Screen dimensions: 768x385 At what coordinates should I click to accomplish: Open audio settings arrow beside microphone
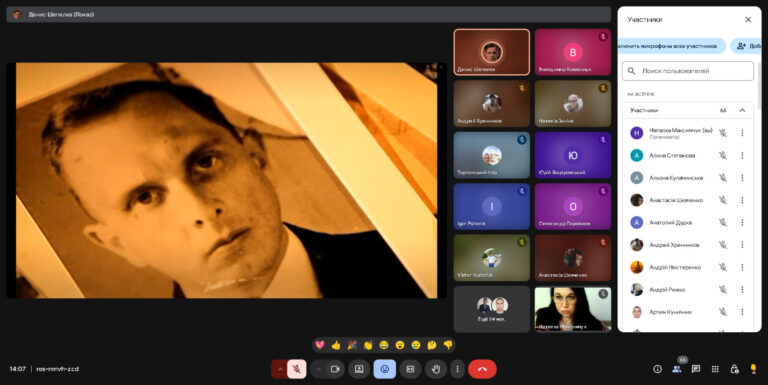click(280, 369)
